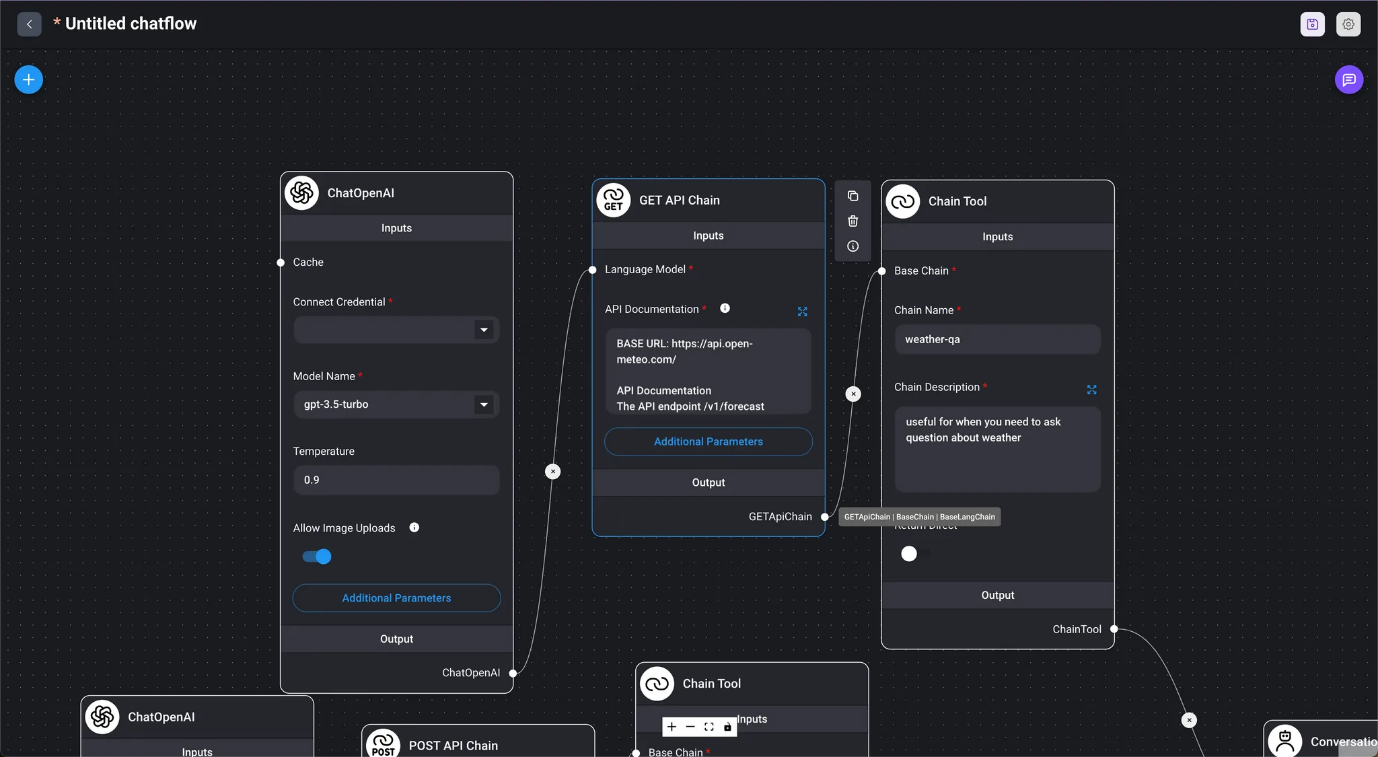
Task: Save the chatflow using the save icon
Action: coord(1312,25)
